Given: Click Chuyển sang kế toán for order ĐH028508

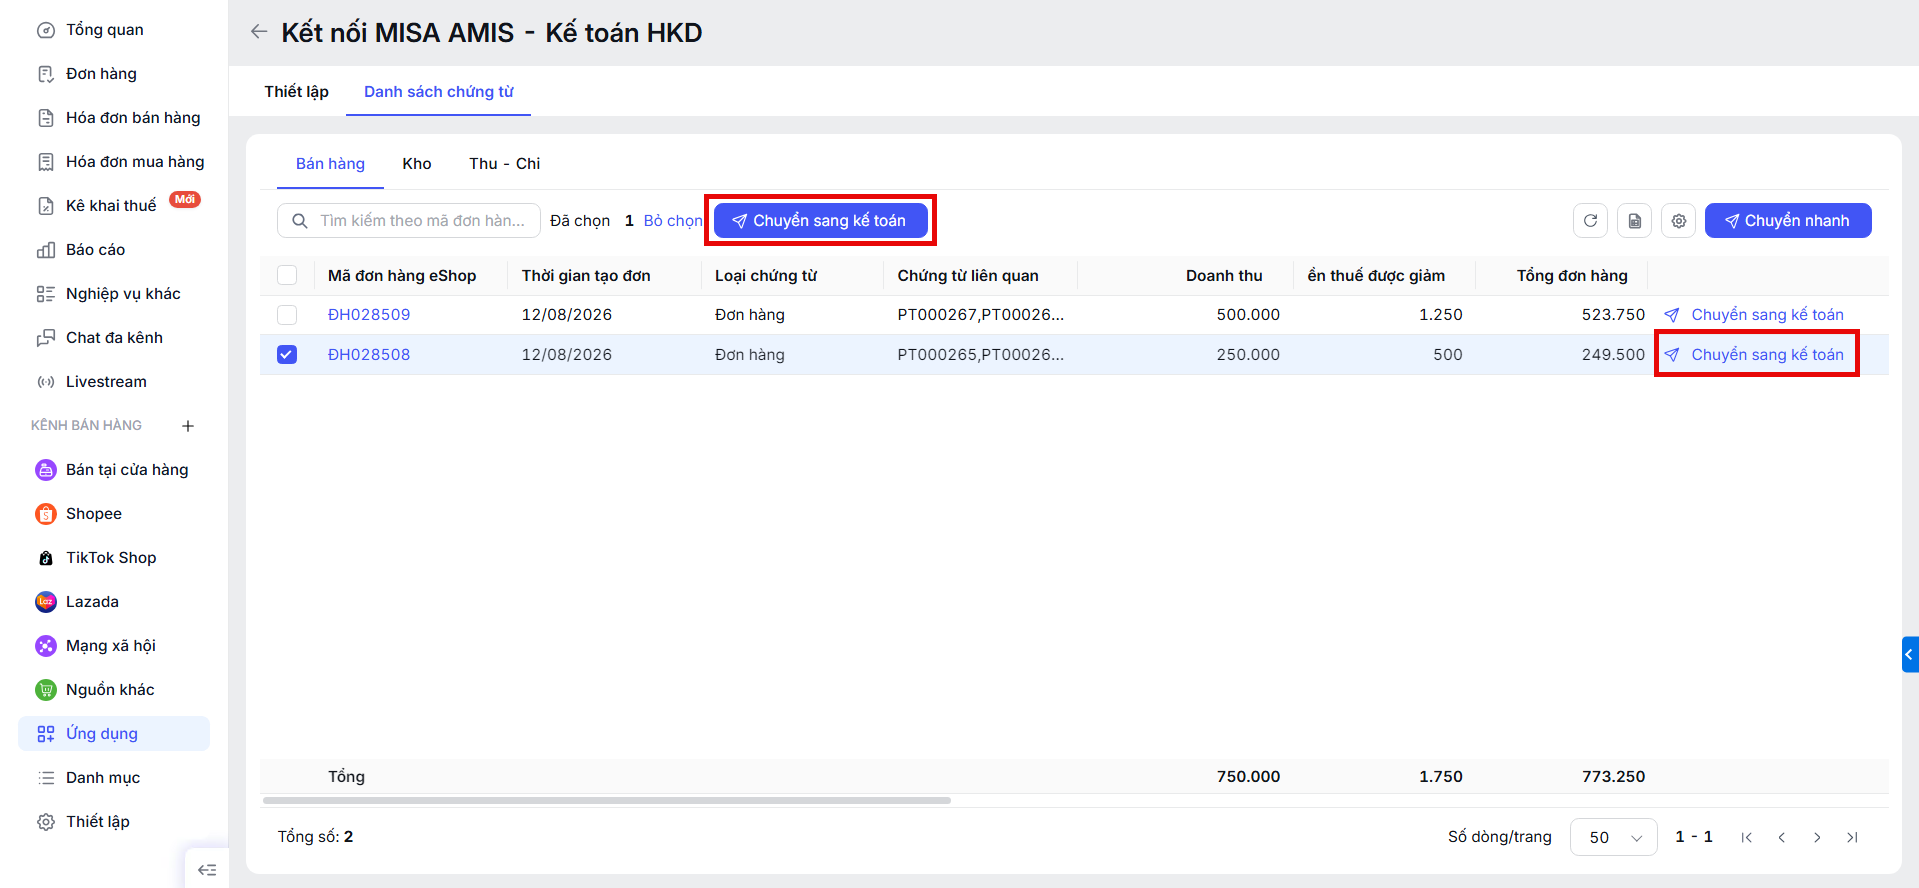Looking at the screenshot, I should (1754, 355).
